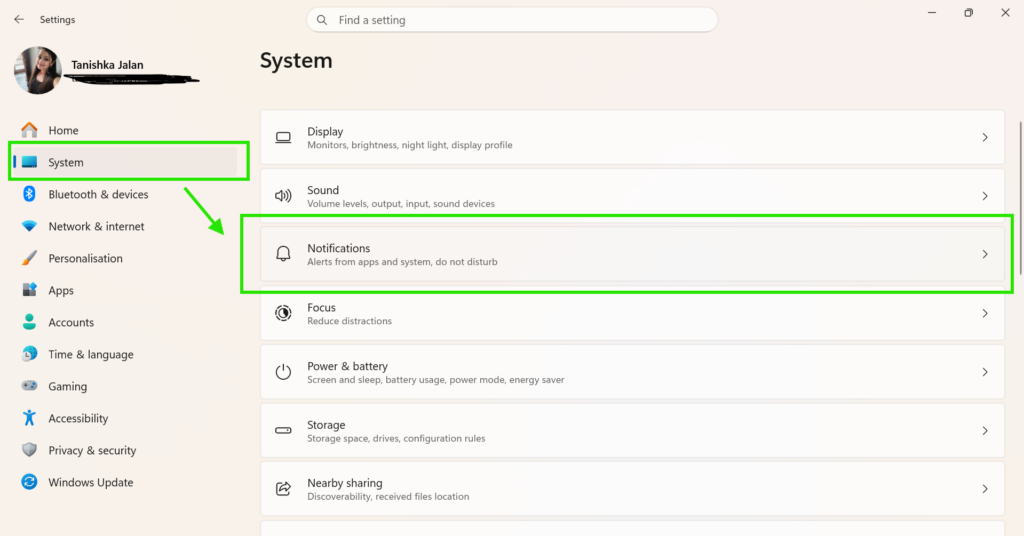Expand Storage settings chevron
Viewport: 1024px width, 536px height.
pyautogui.click(x=985, y=430)
